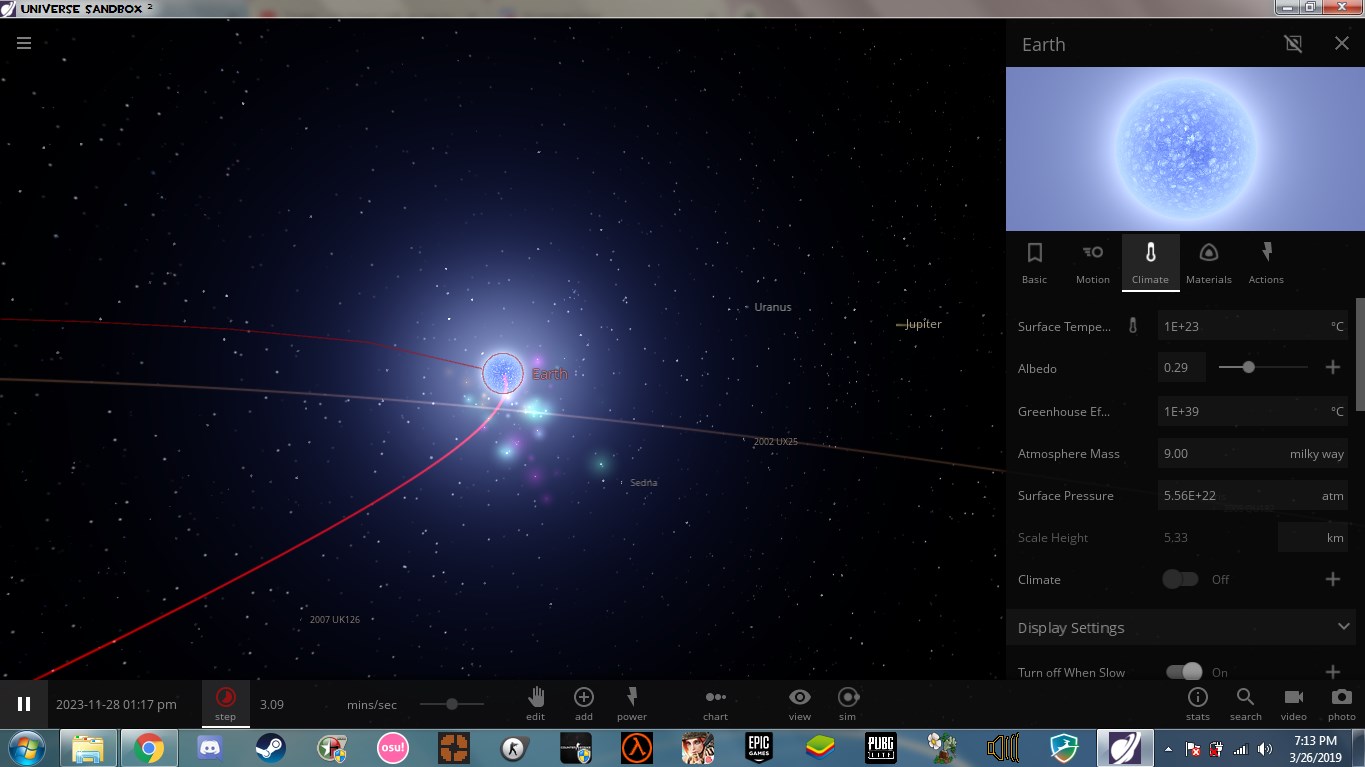Switch to the Basic tab
Image resolution: width=1365 pixels, height=767 pixels.
pos(1035,262)
